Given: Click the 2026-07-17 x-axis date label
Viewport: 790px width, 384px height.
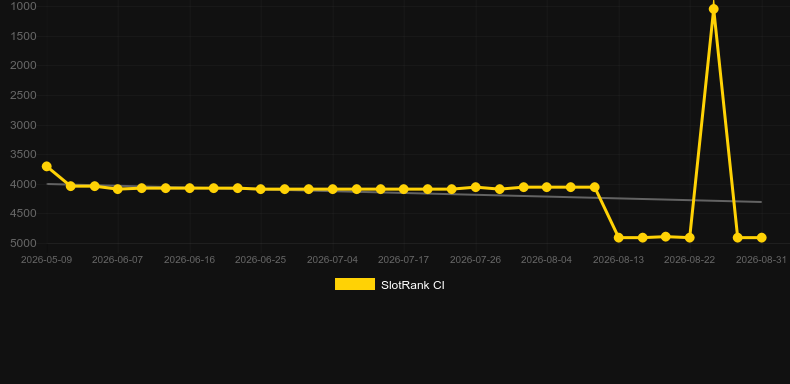Looking at the screenshot, I should [404, 260].
